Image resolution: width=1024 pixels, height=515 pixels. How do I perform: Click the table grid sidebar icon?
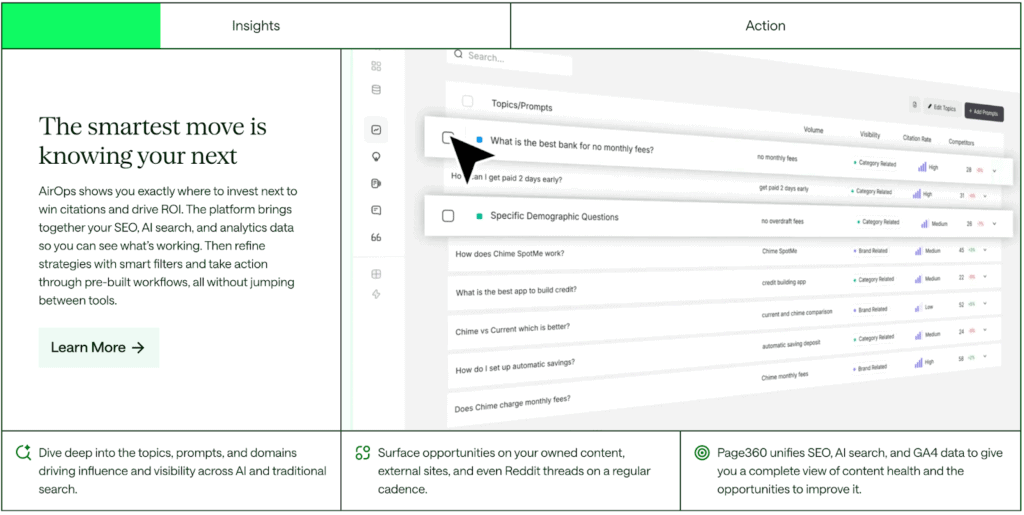[x=376, y=274]
